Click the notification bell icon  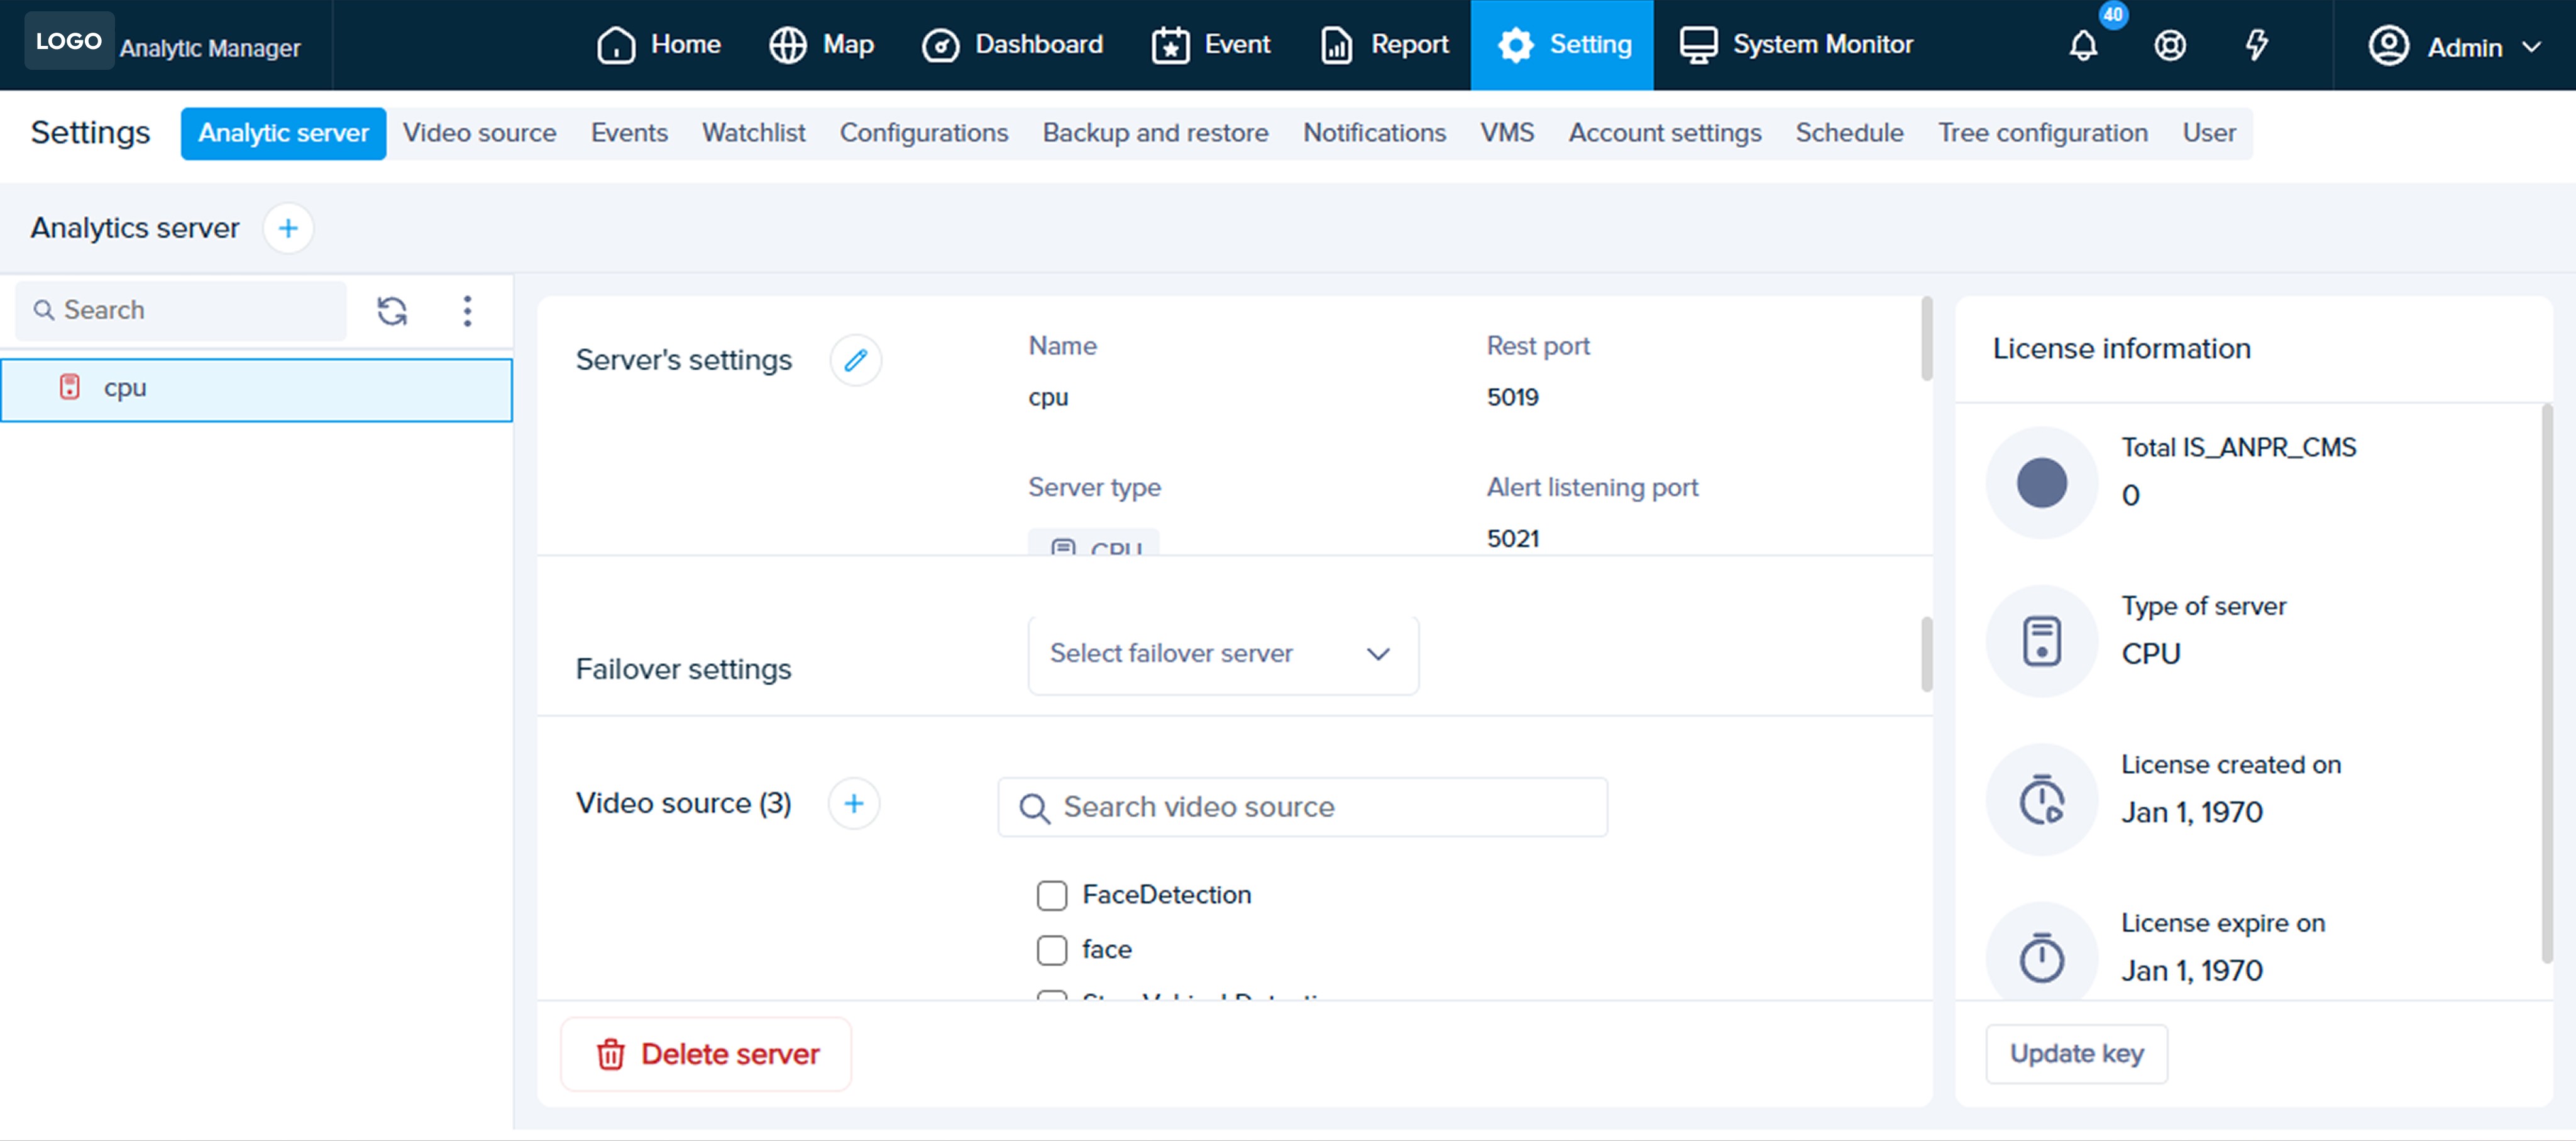point(2083,46)
